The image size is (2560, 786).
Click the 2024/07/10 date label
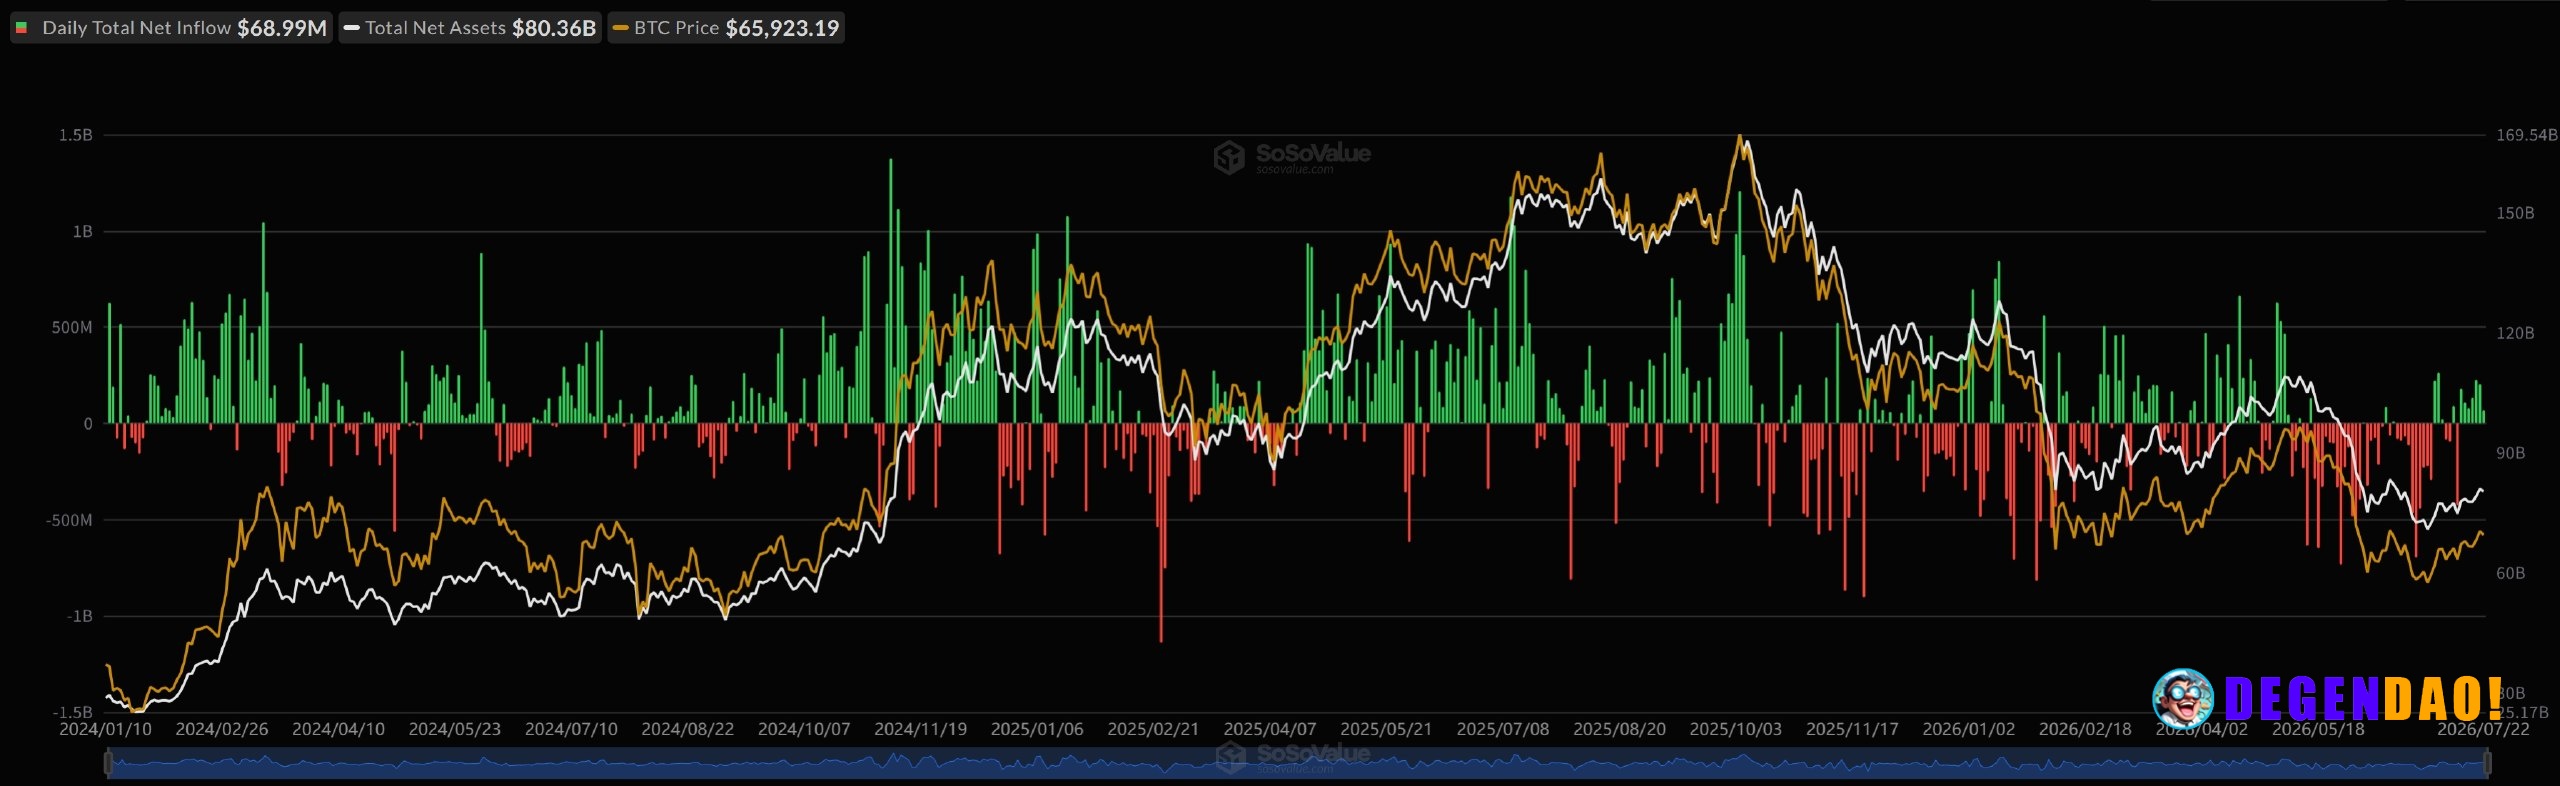pyautogui.click(x=571, y=729)
